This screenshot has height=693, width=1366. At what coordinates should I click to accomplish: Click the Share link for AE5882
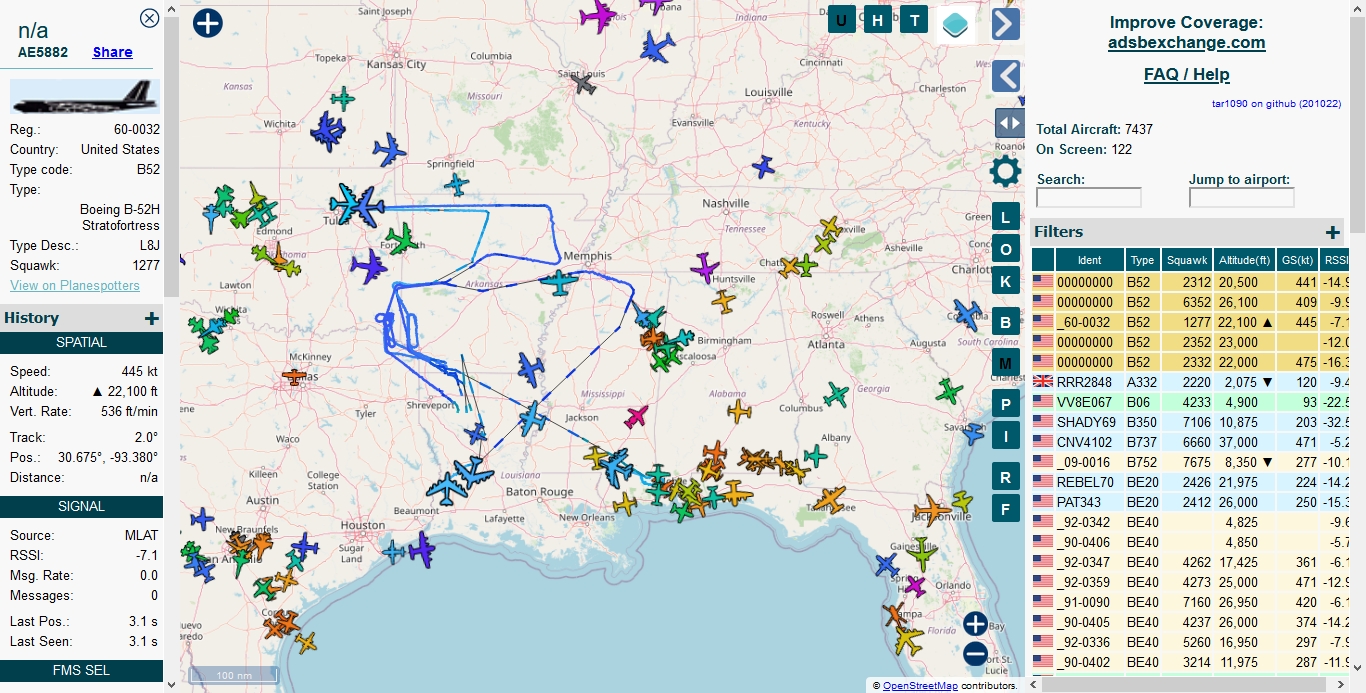[113, 52]
